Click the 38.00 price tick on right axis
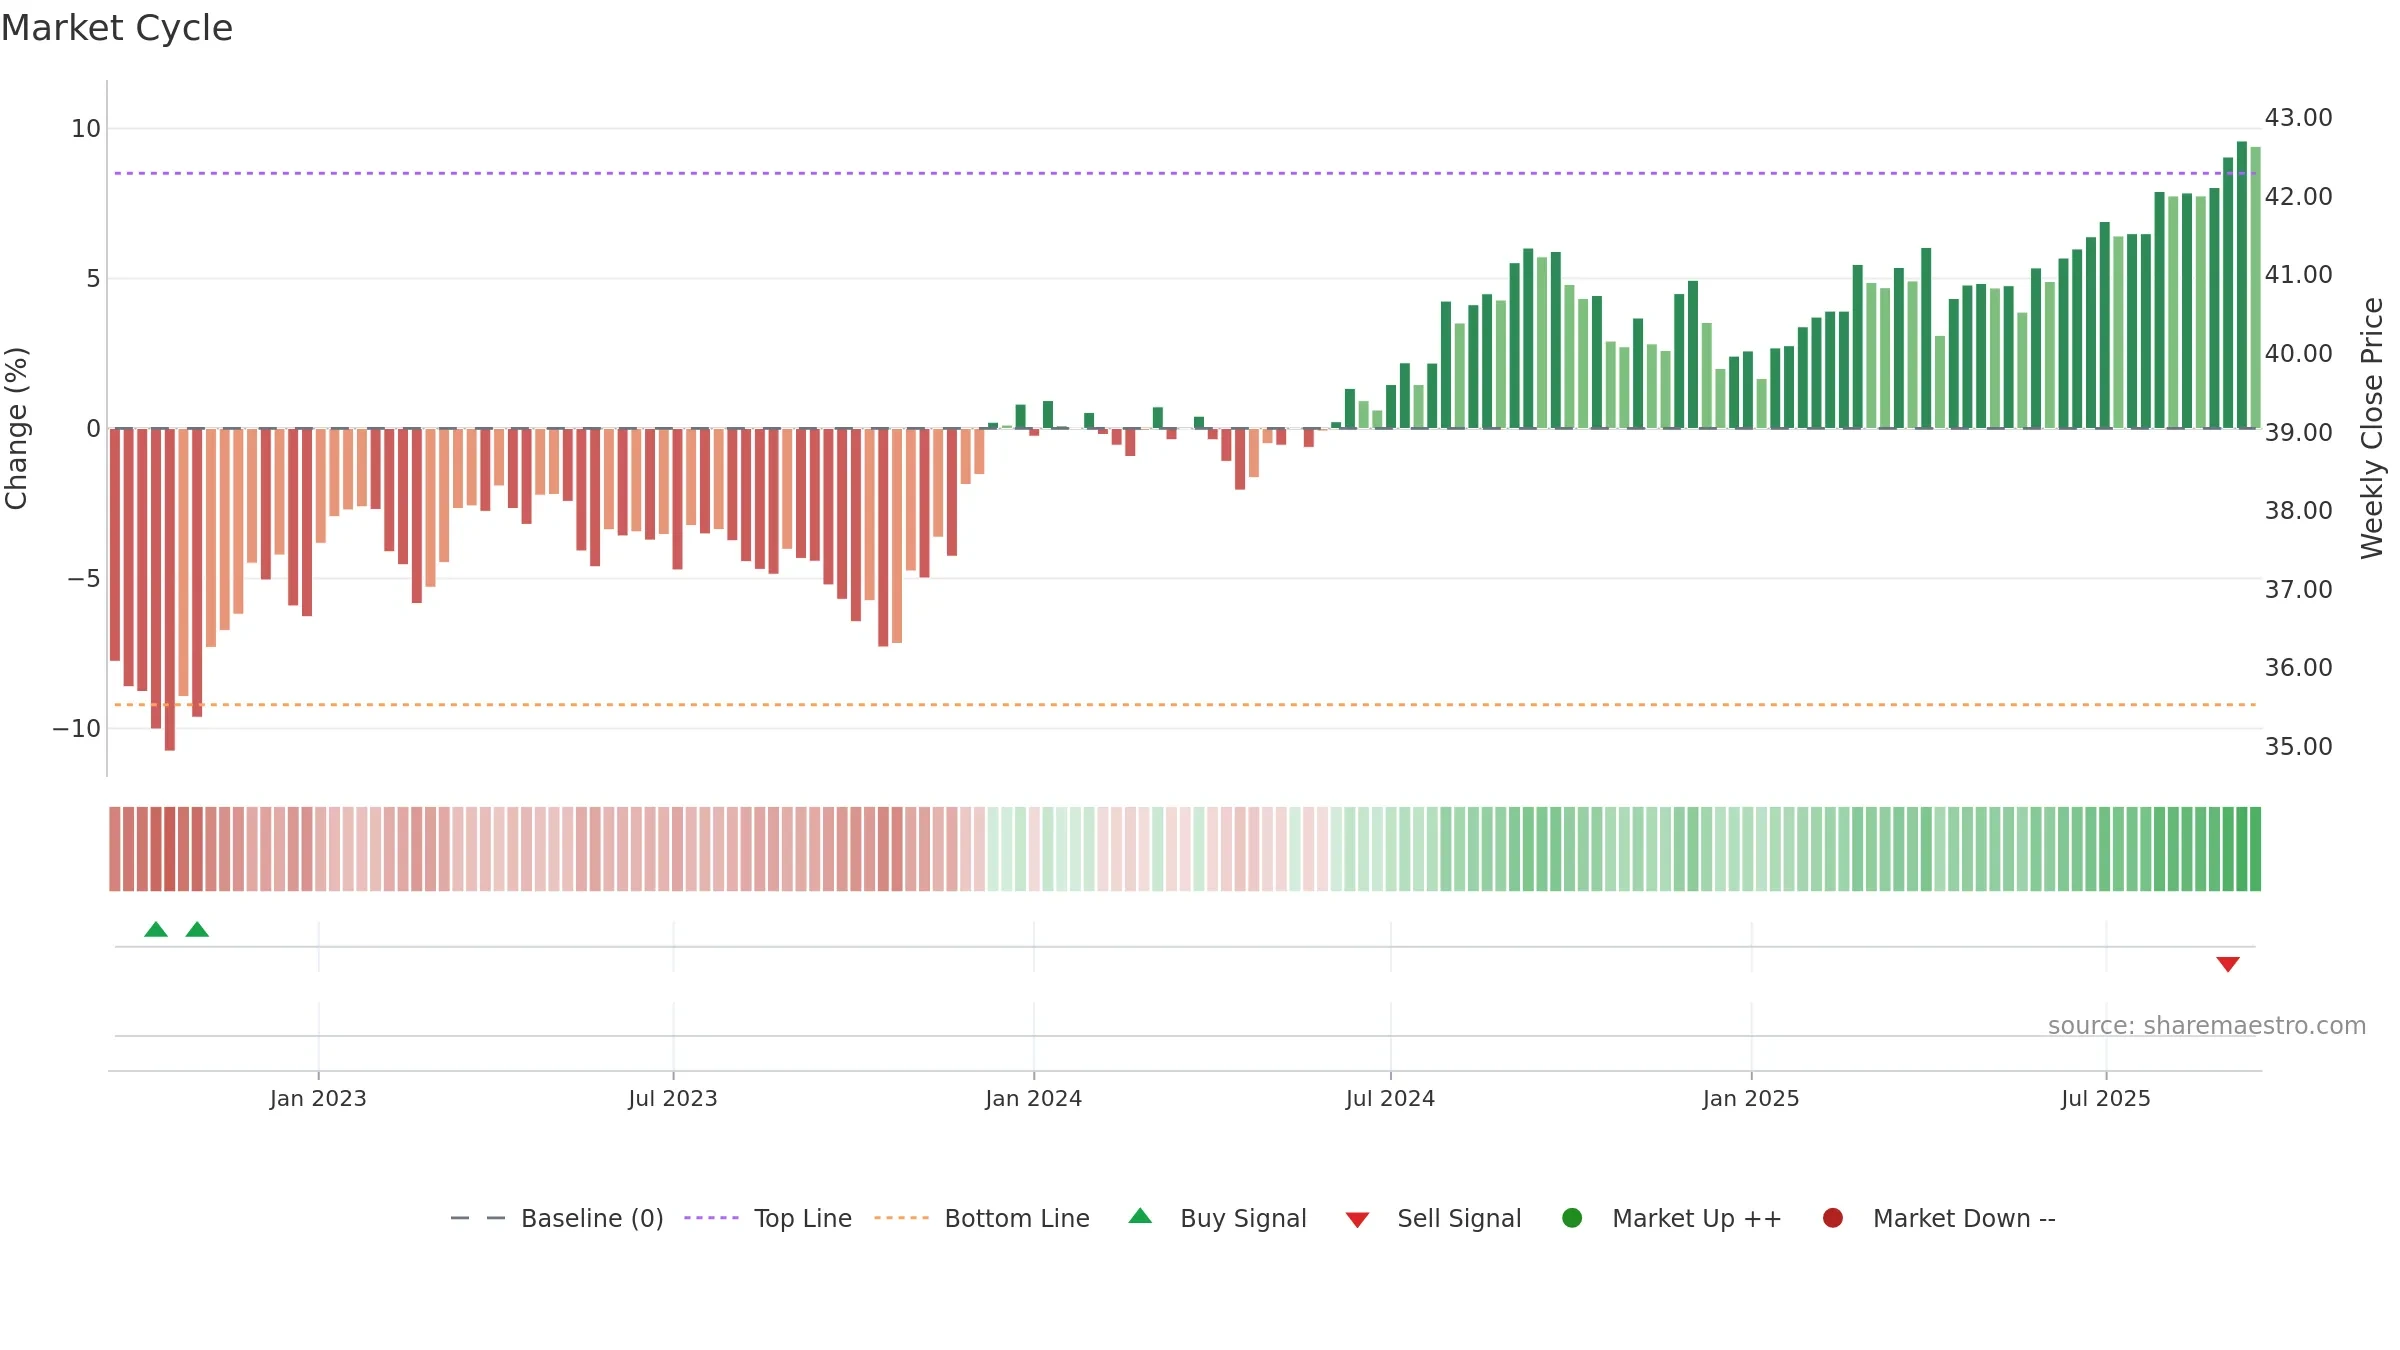This screenshot has height=1350, width=2400. pos(2299,510)
